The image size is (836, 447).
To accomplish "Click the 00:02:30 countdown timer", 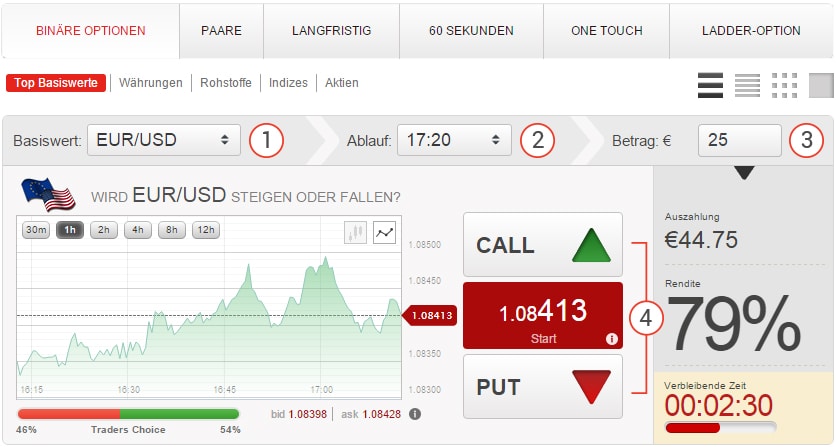I will 719,406.
